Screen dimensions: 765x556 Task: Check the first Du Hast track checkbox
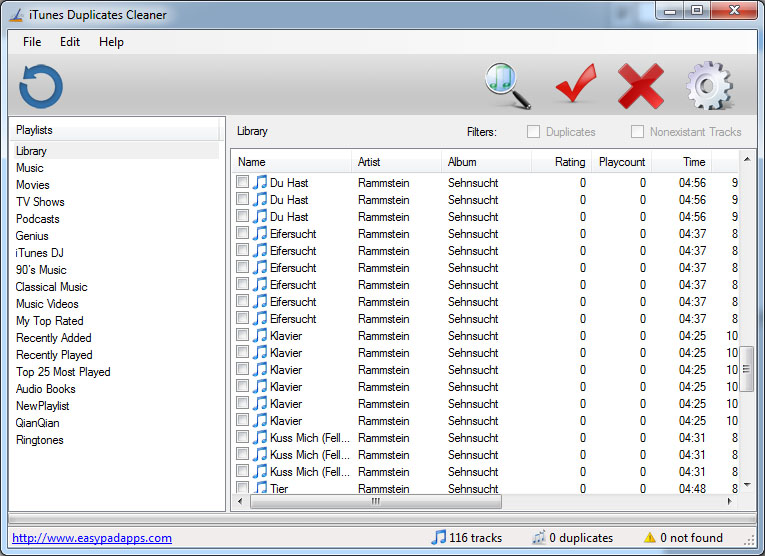point(242,182)
